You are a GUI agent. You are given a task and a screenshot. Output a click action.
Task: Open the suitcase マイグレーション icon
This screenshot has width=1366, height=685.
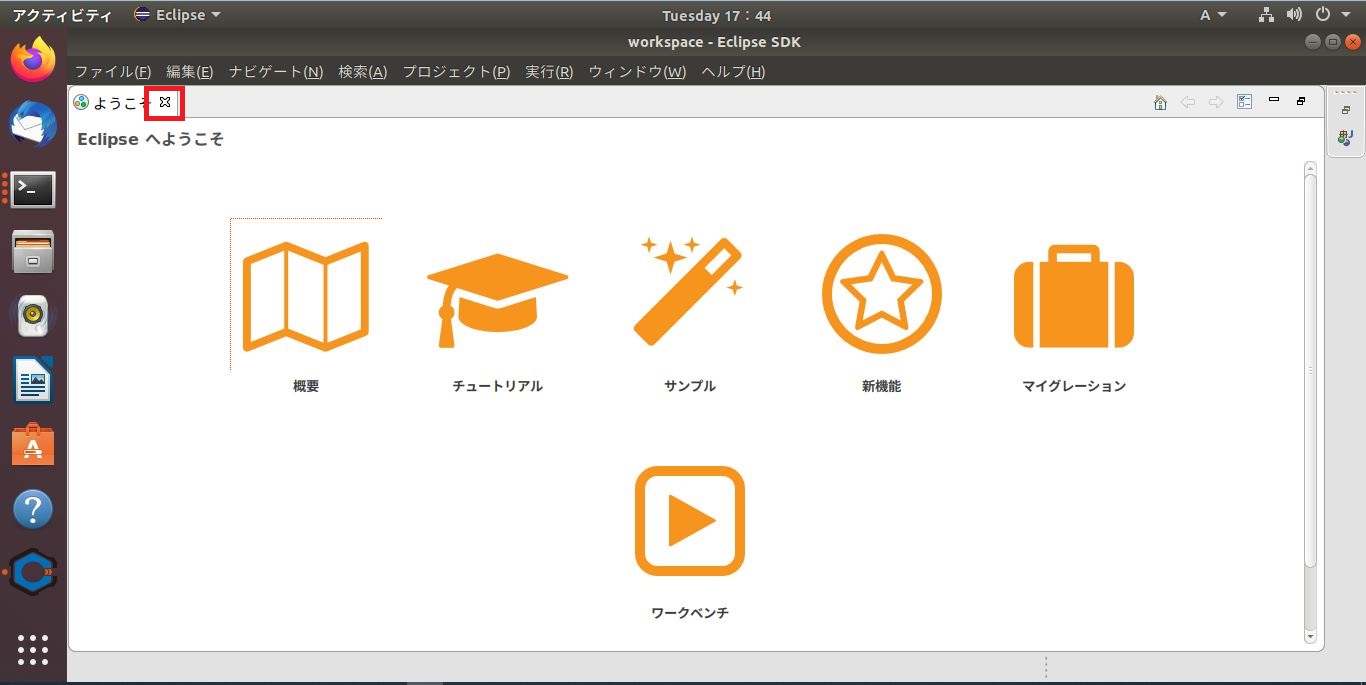point(1074,296)
